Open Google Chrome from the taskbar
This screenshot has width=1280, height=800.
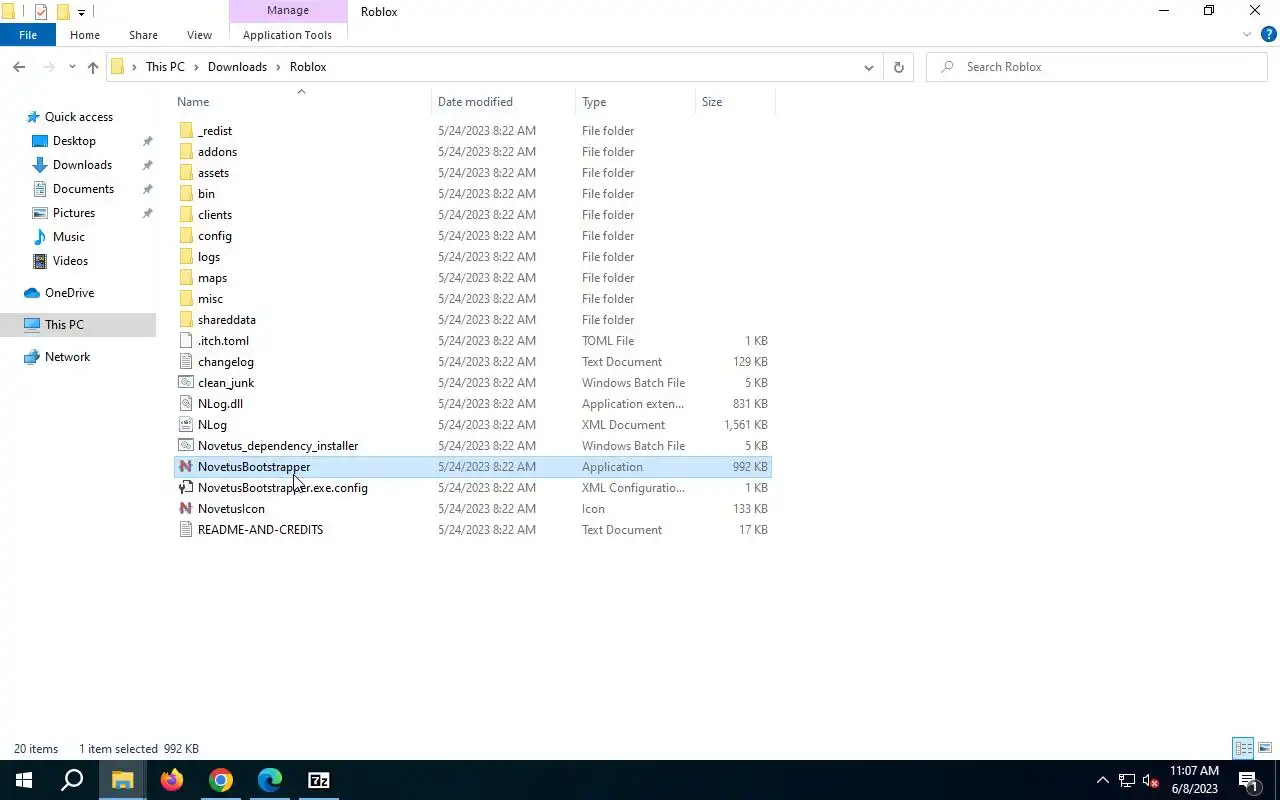[221, 780]
